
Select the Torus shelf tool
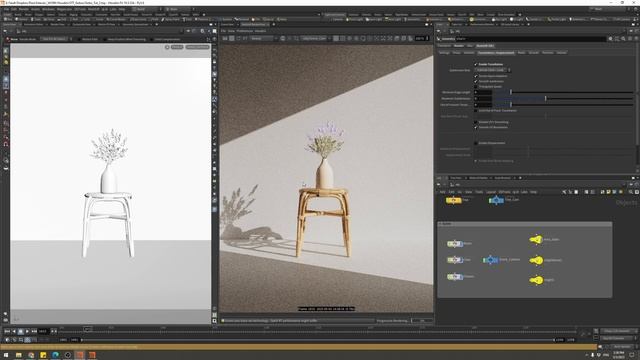click(49, 19)
